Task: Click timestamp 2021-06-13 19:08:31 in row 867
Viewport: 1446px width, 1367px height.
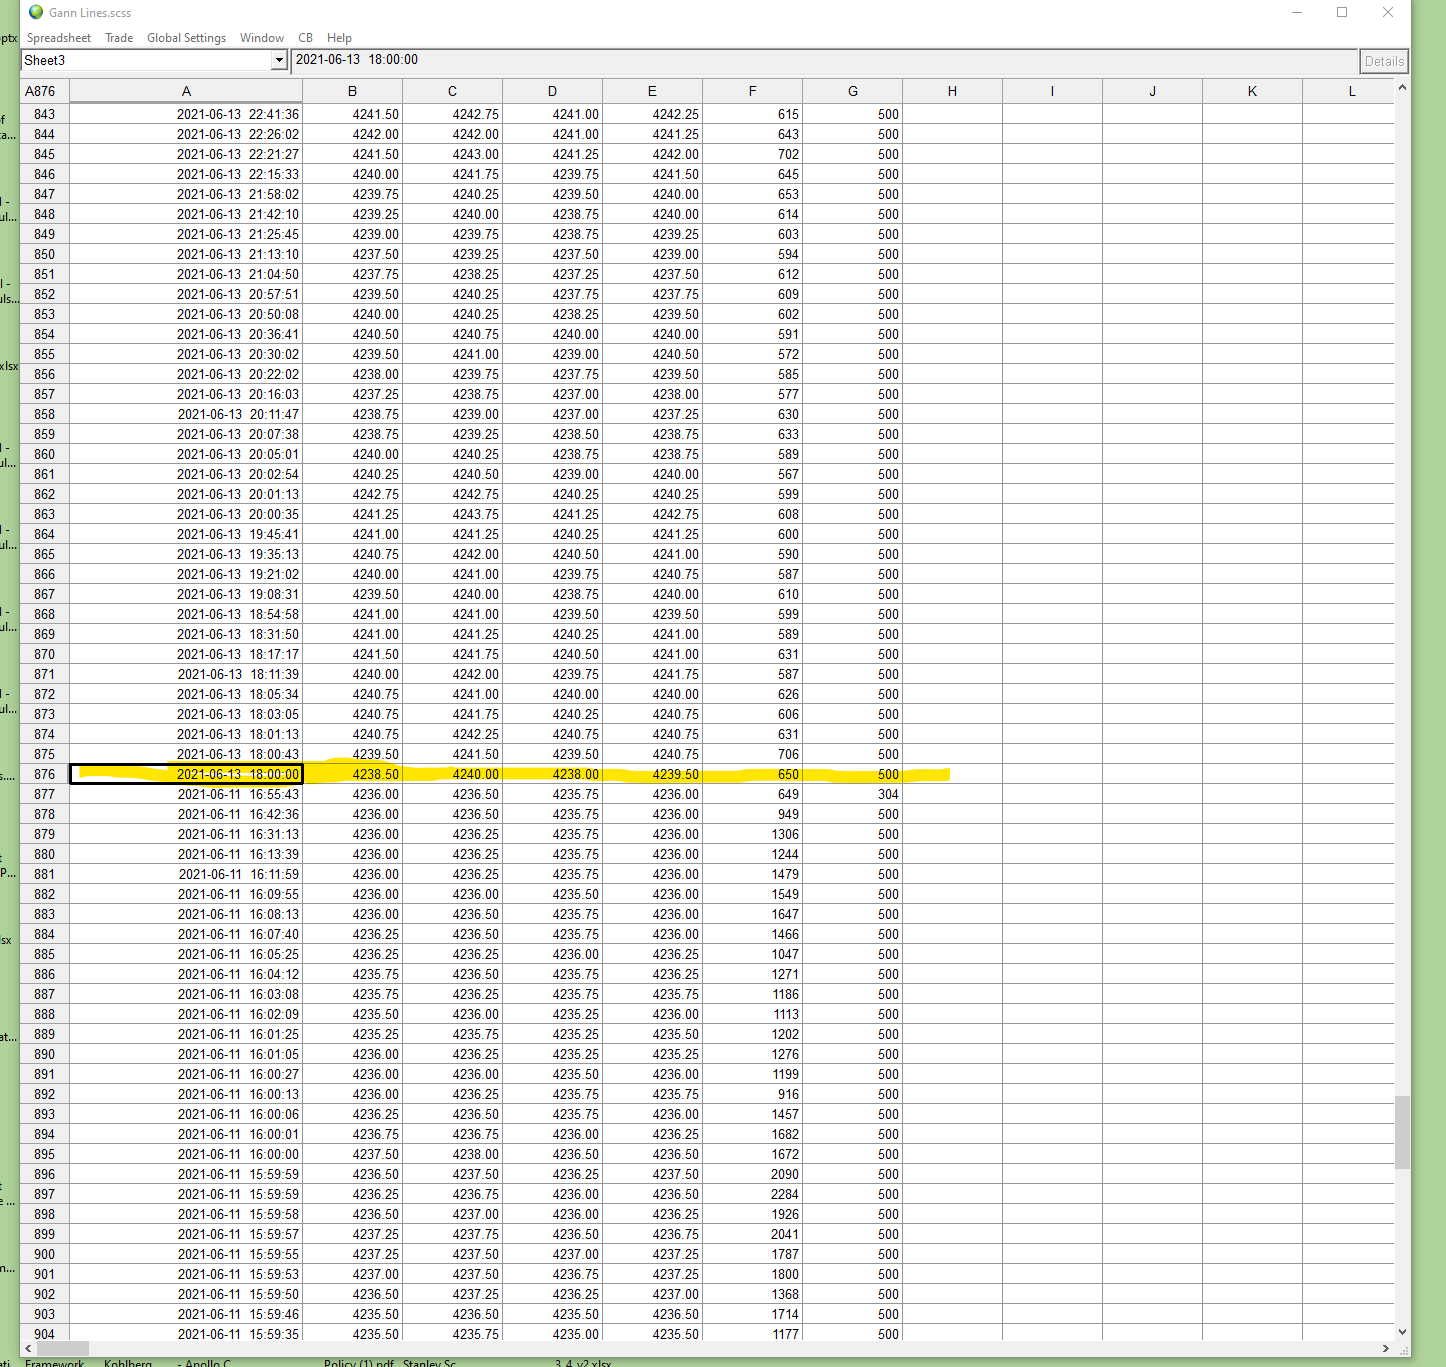Action: click(186, 594)
